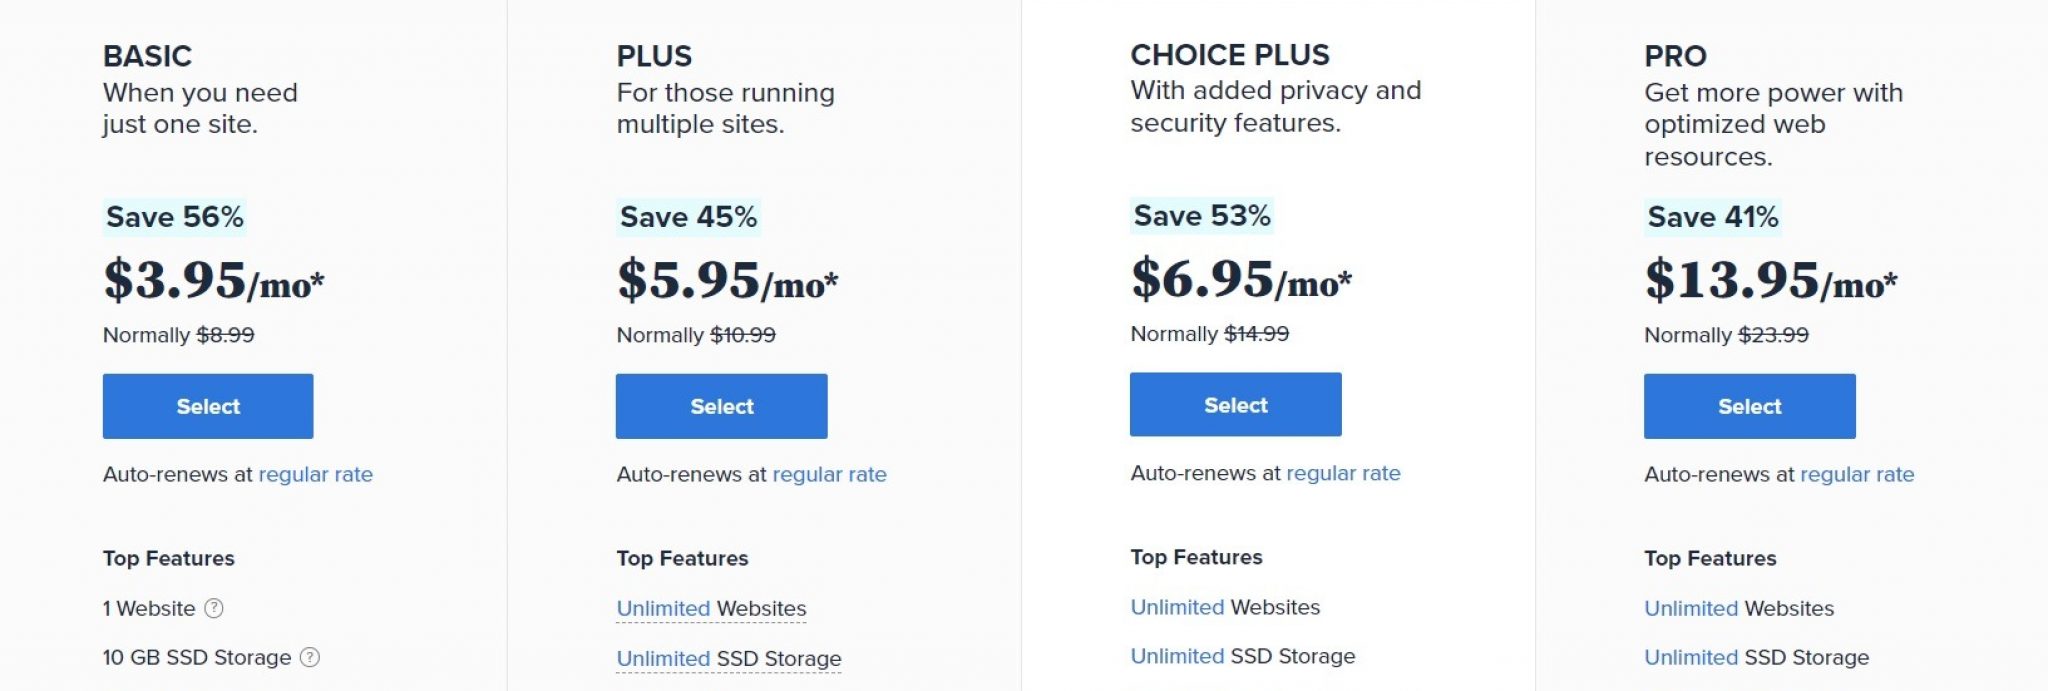The width and height of the screenshot is (2048, 691).
Task: Click the Save 41% badge
Action: coord(1712,217)
